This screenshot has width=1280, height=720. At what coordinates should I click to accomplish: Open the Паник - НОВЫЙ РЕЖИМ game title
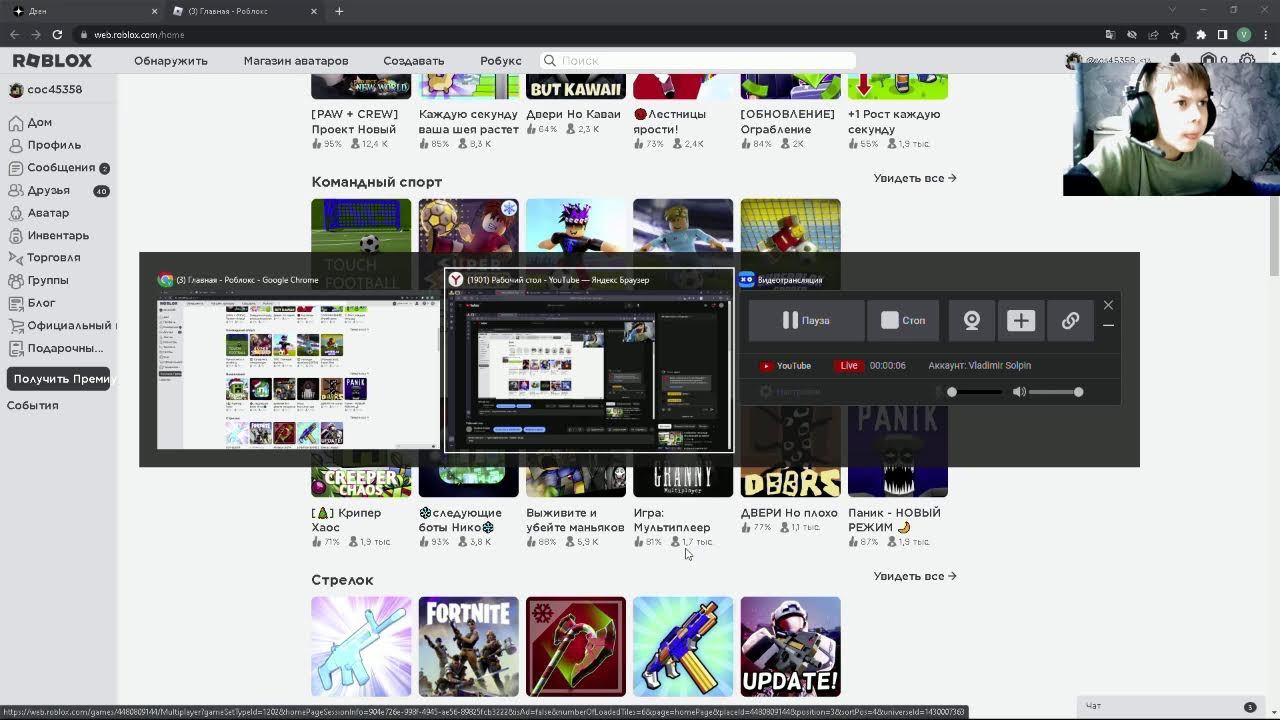894,520
